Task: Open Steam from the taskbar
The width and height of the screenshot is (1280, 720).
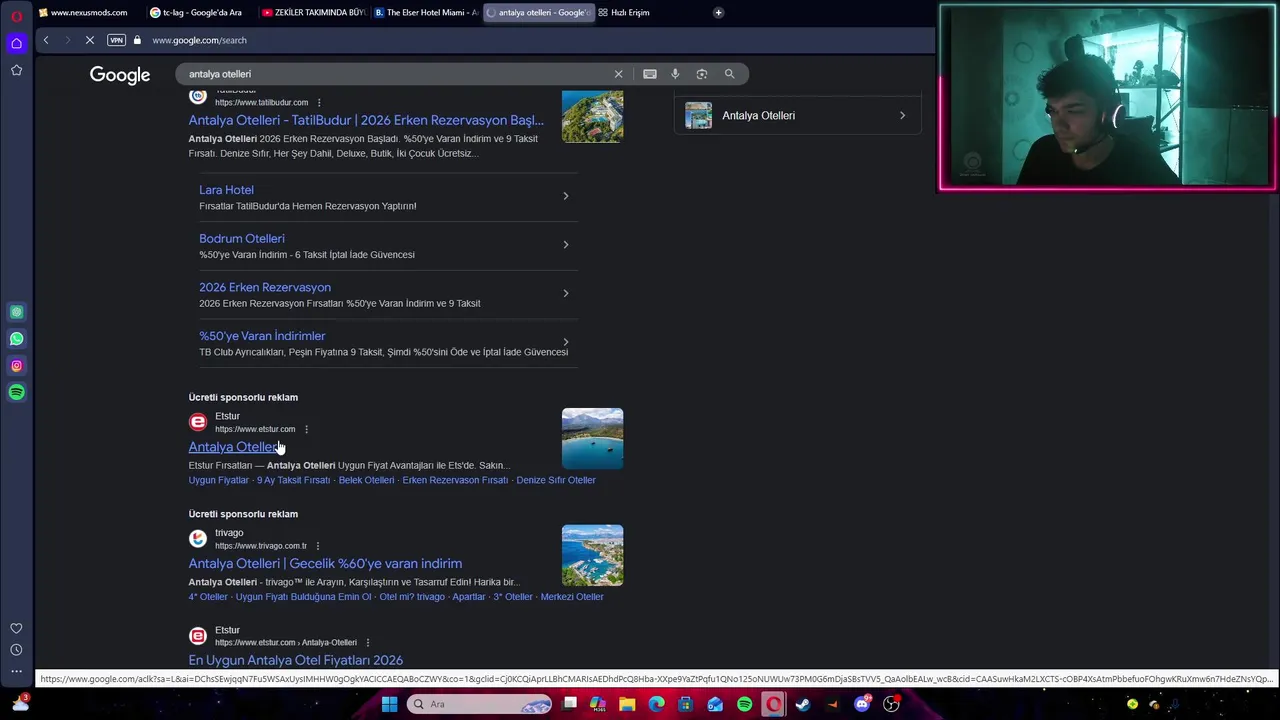Action: pyautogui.click(x=803, y=704)
